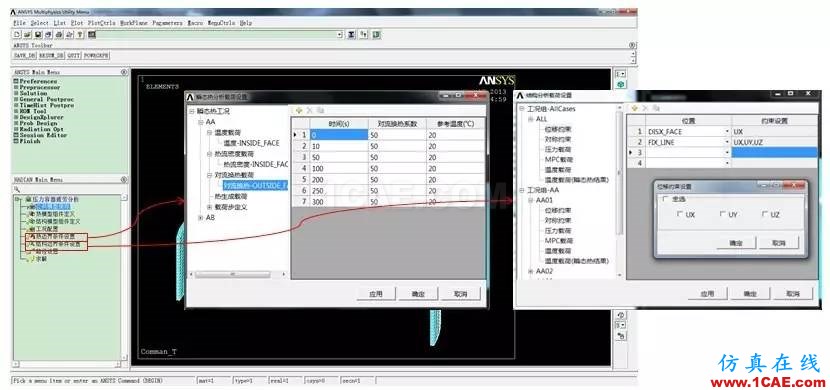Click the Pan-Zoom-Rotate toolbar icon
Screen dimensions: 830x390
point(49,34)
